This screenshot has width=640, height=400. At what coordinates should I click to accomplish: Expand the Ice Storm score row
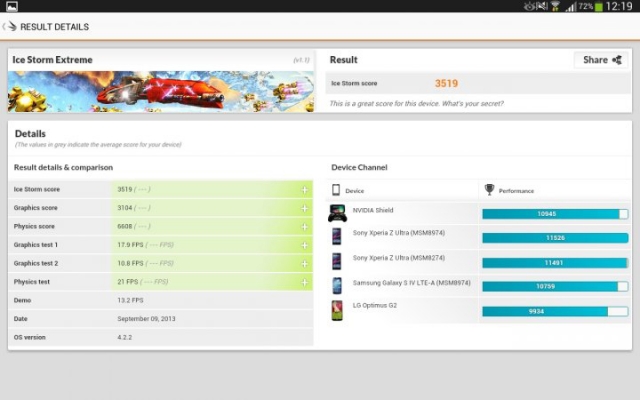pos(304,190)
